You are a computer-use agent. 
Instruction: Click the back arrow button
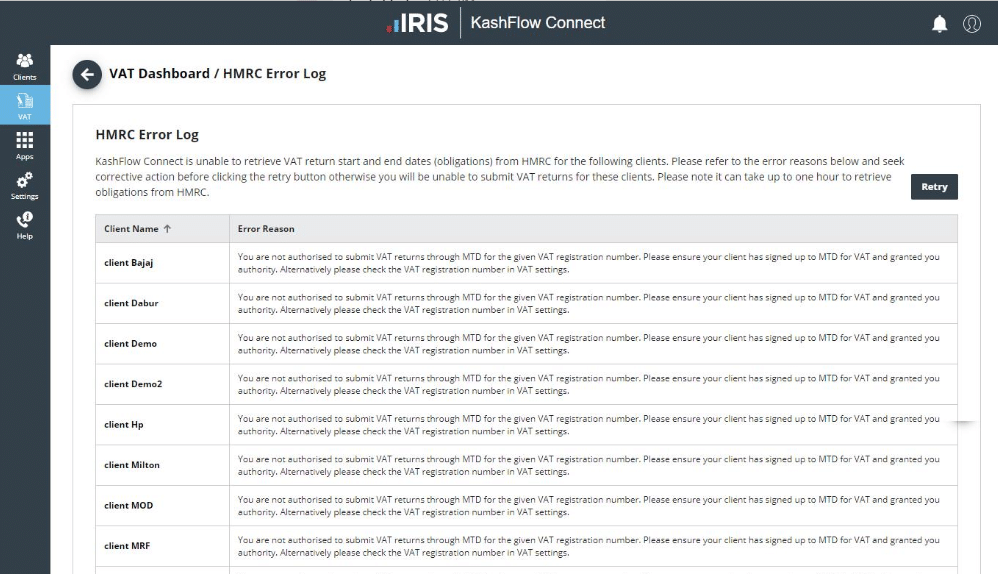87,74
